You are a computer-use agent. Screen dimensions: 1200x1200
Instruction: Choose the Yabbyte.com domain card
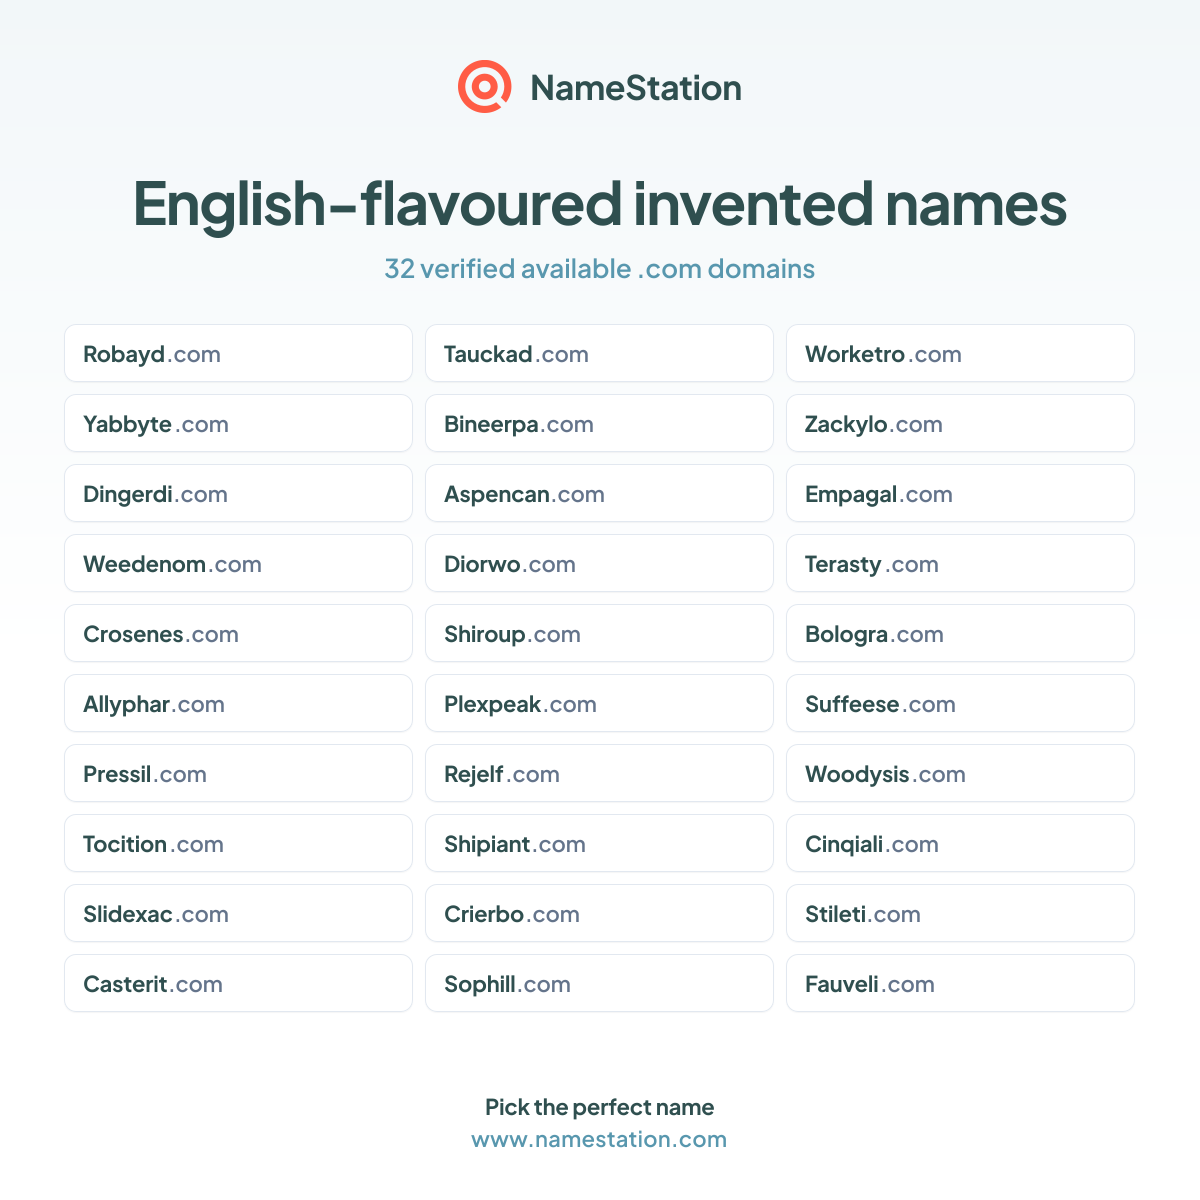coord(238,423)
